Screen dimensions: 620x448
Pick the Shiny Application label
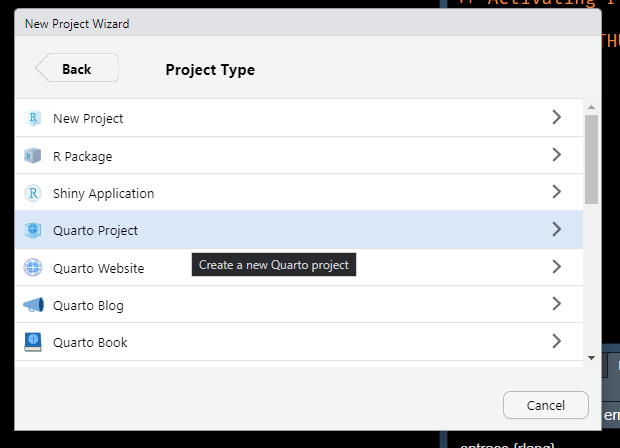point(104,193)
